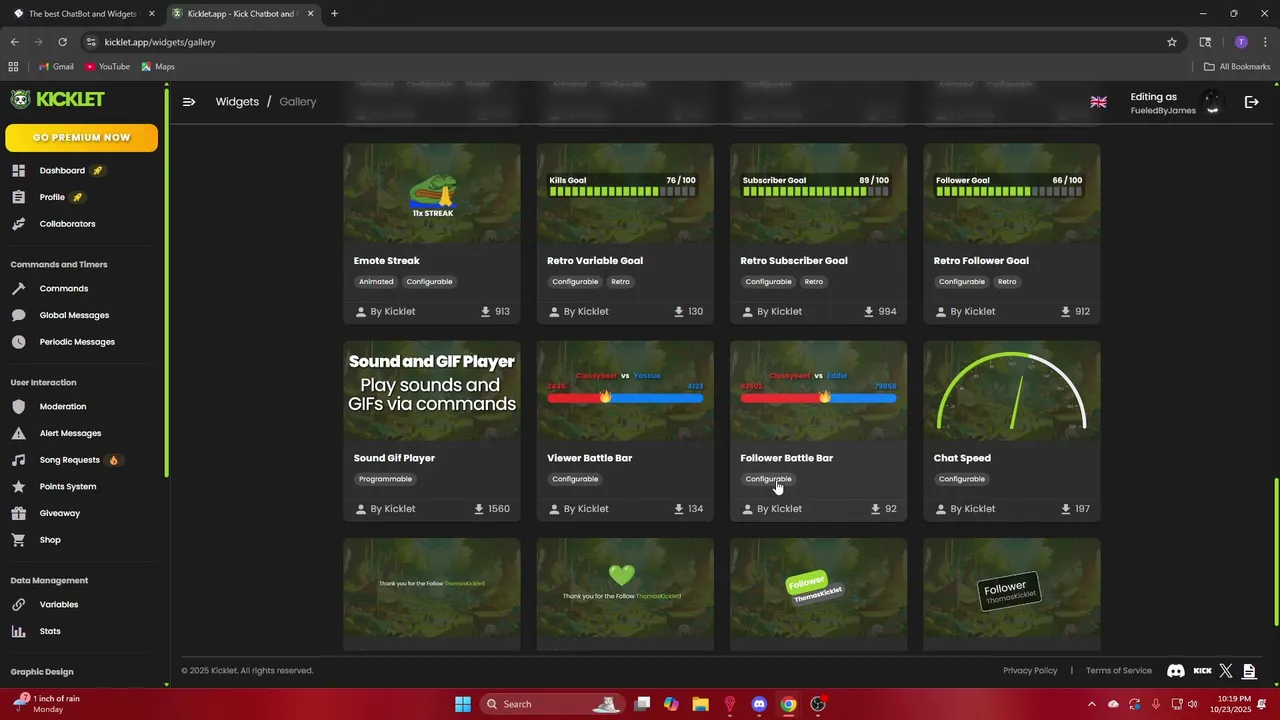The height and width of the screenshot is (720, 1280).
Task: Click the Shop cart icon
Action: (18, 540)
